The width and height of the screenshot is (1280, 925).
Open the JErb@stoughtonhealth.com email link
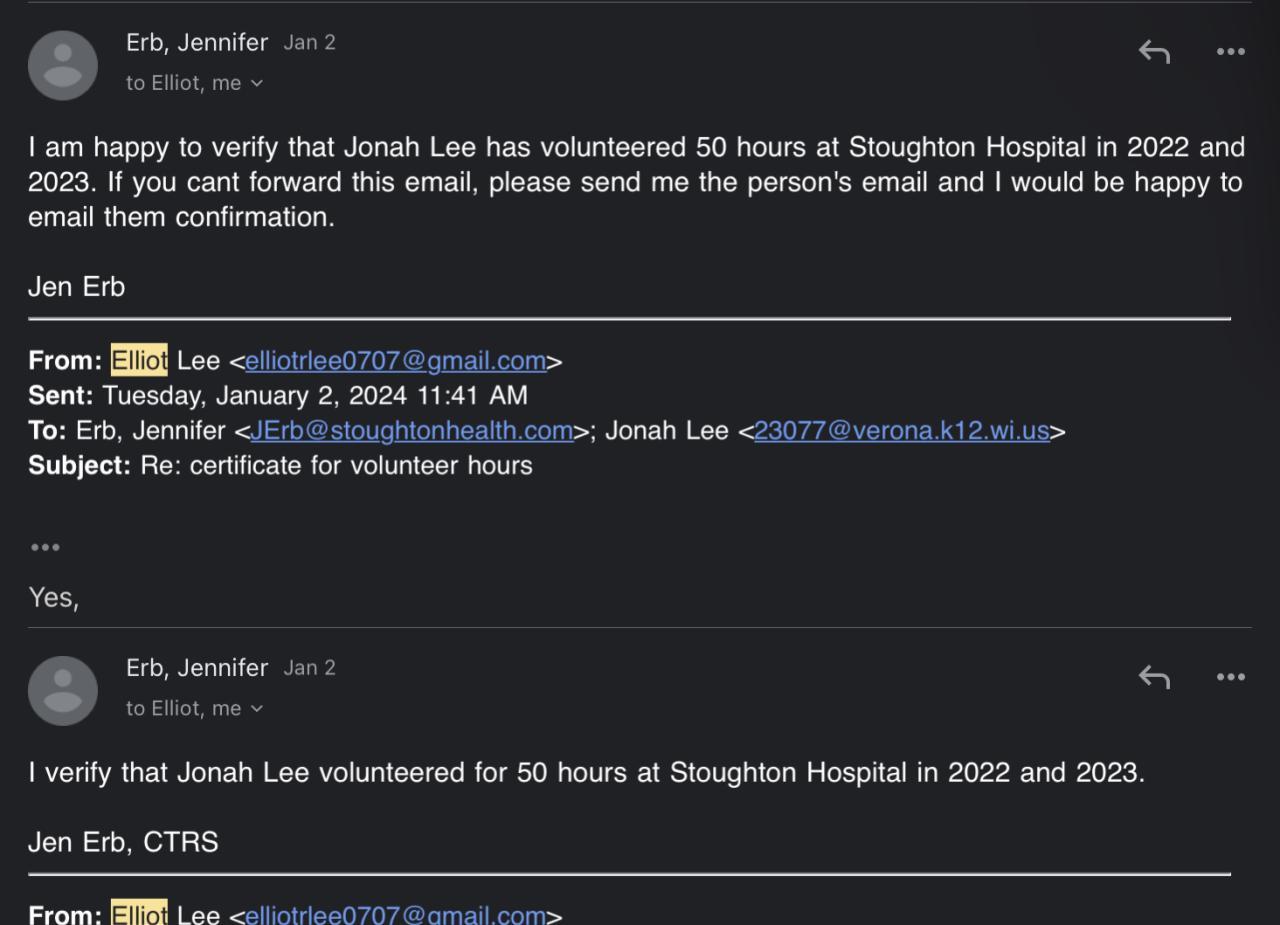coord(411,431)
